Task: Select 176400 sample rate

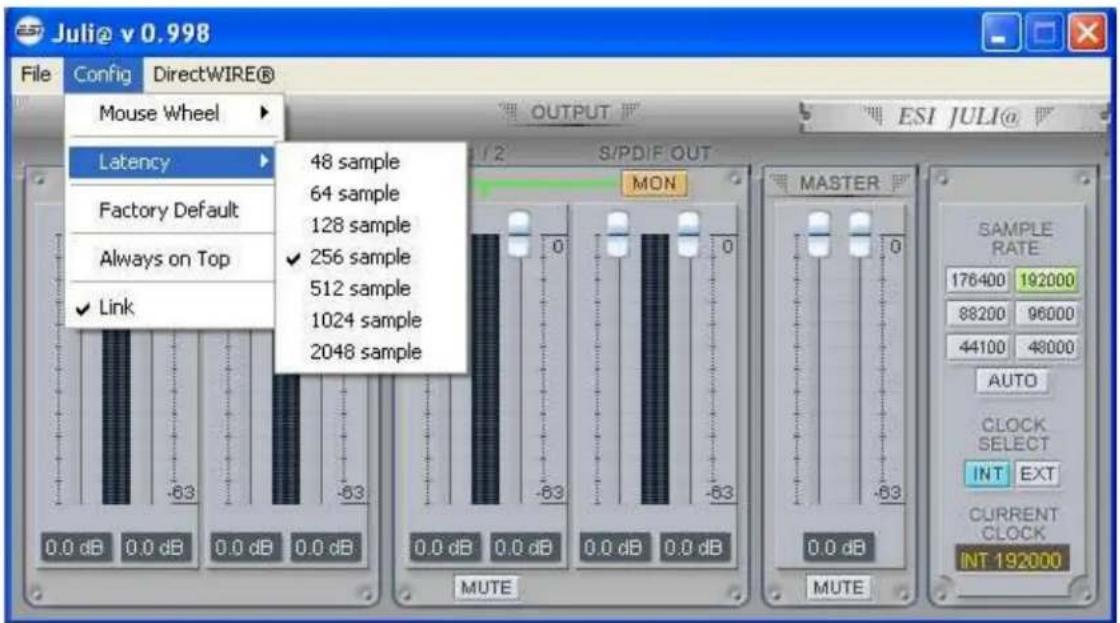Action: coord(978,280)
